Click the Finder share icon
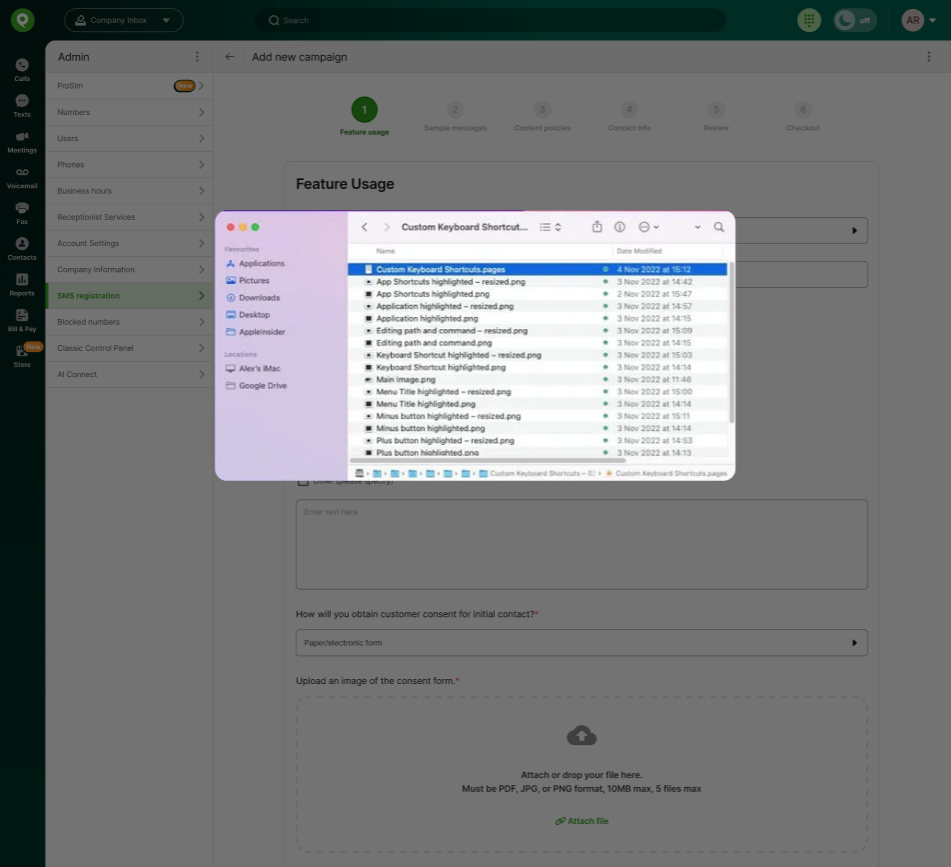 pyautogui.click(x=597, y=227)
